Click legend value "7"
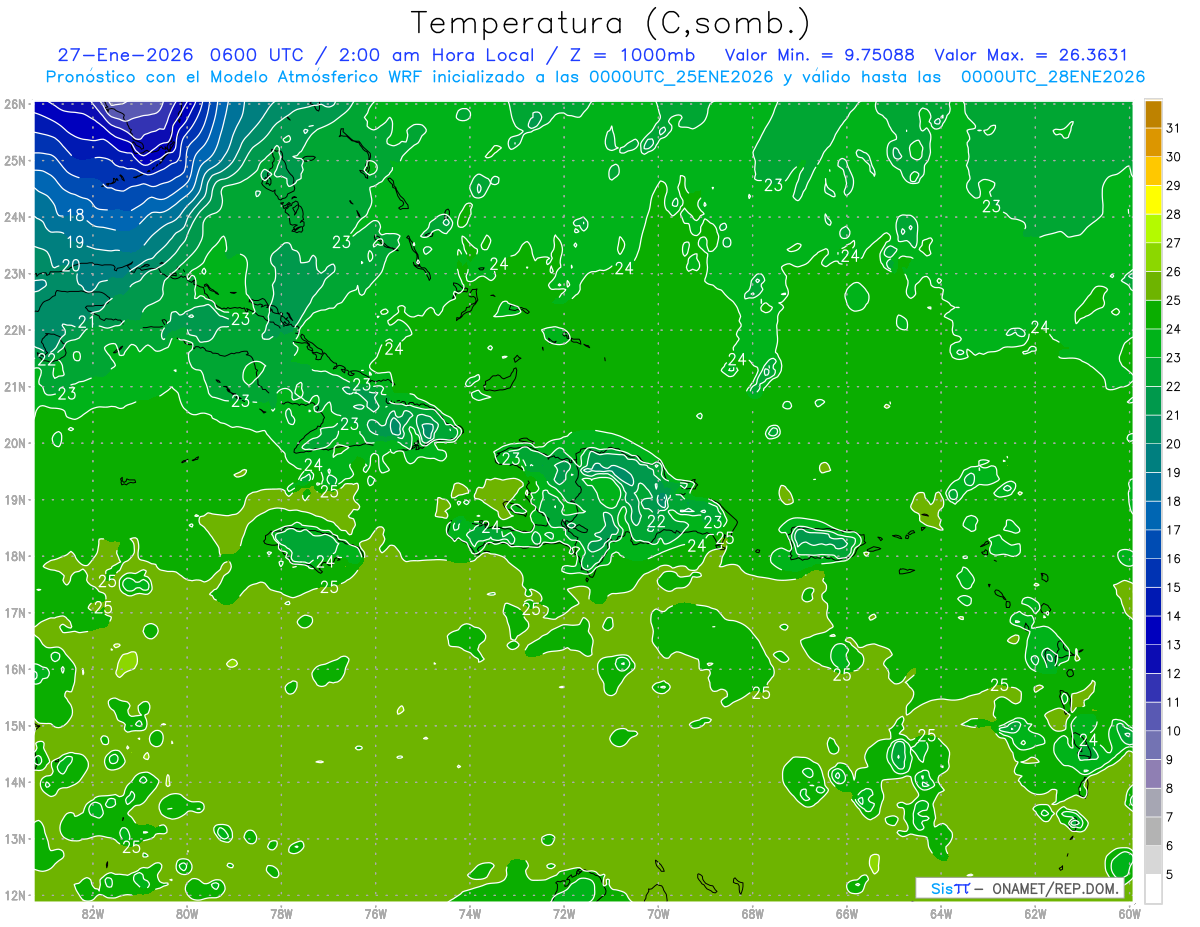This screenshot has height=927, width=1200. (x=1171, y=817)
